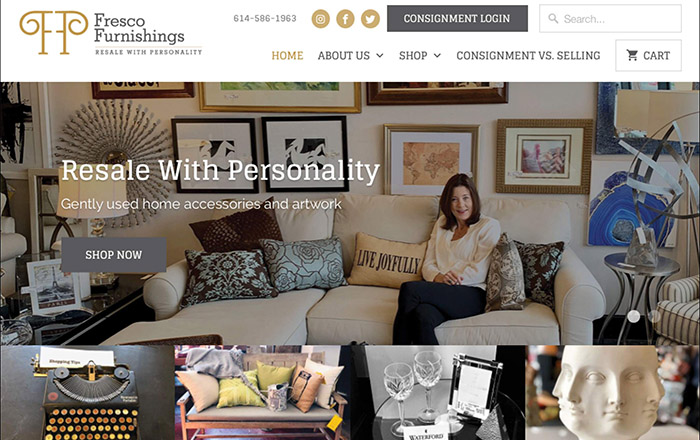Image resolution: width=700 pixels, height=440 pixels.
Task: Click the shopping cart icon
Action: coord(632,55)
